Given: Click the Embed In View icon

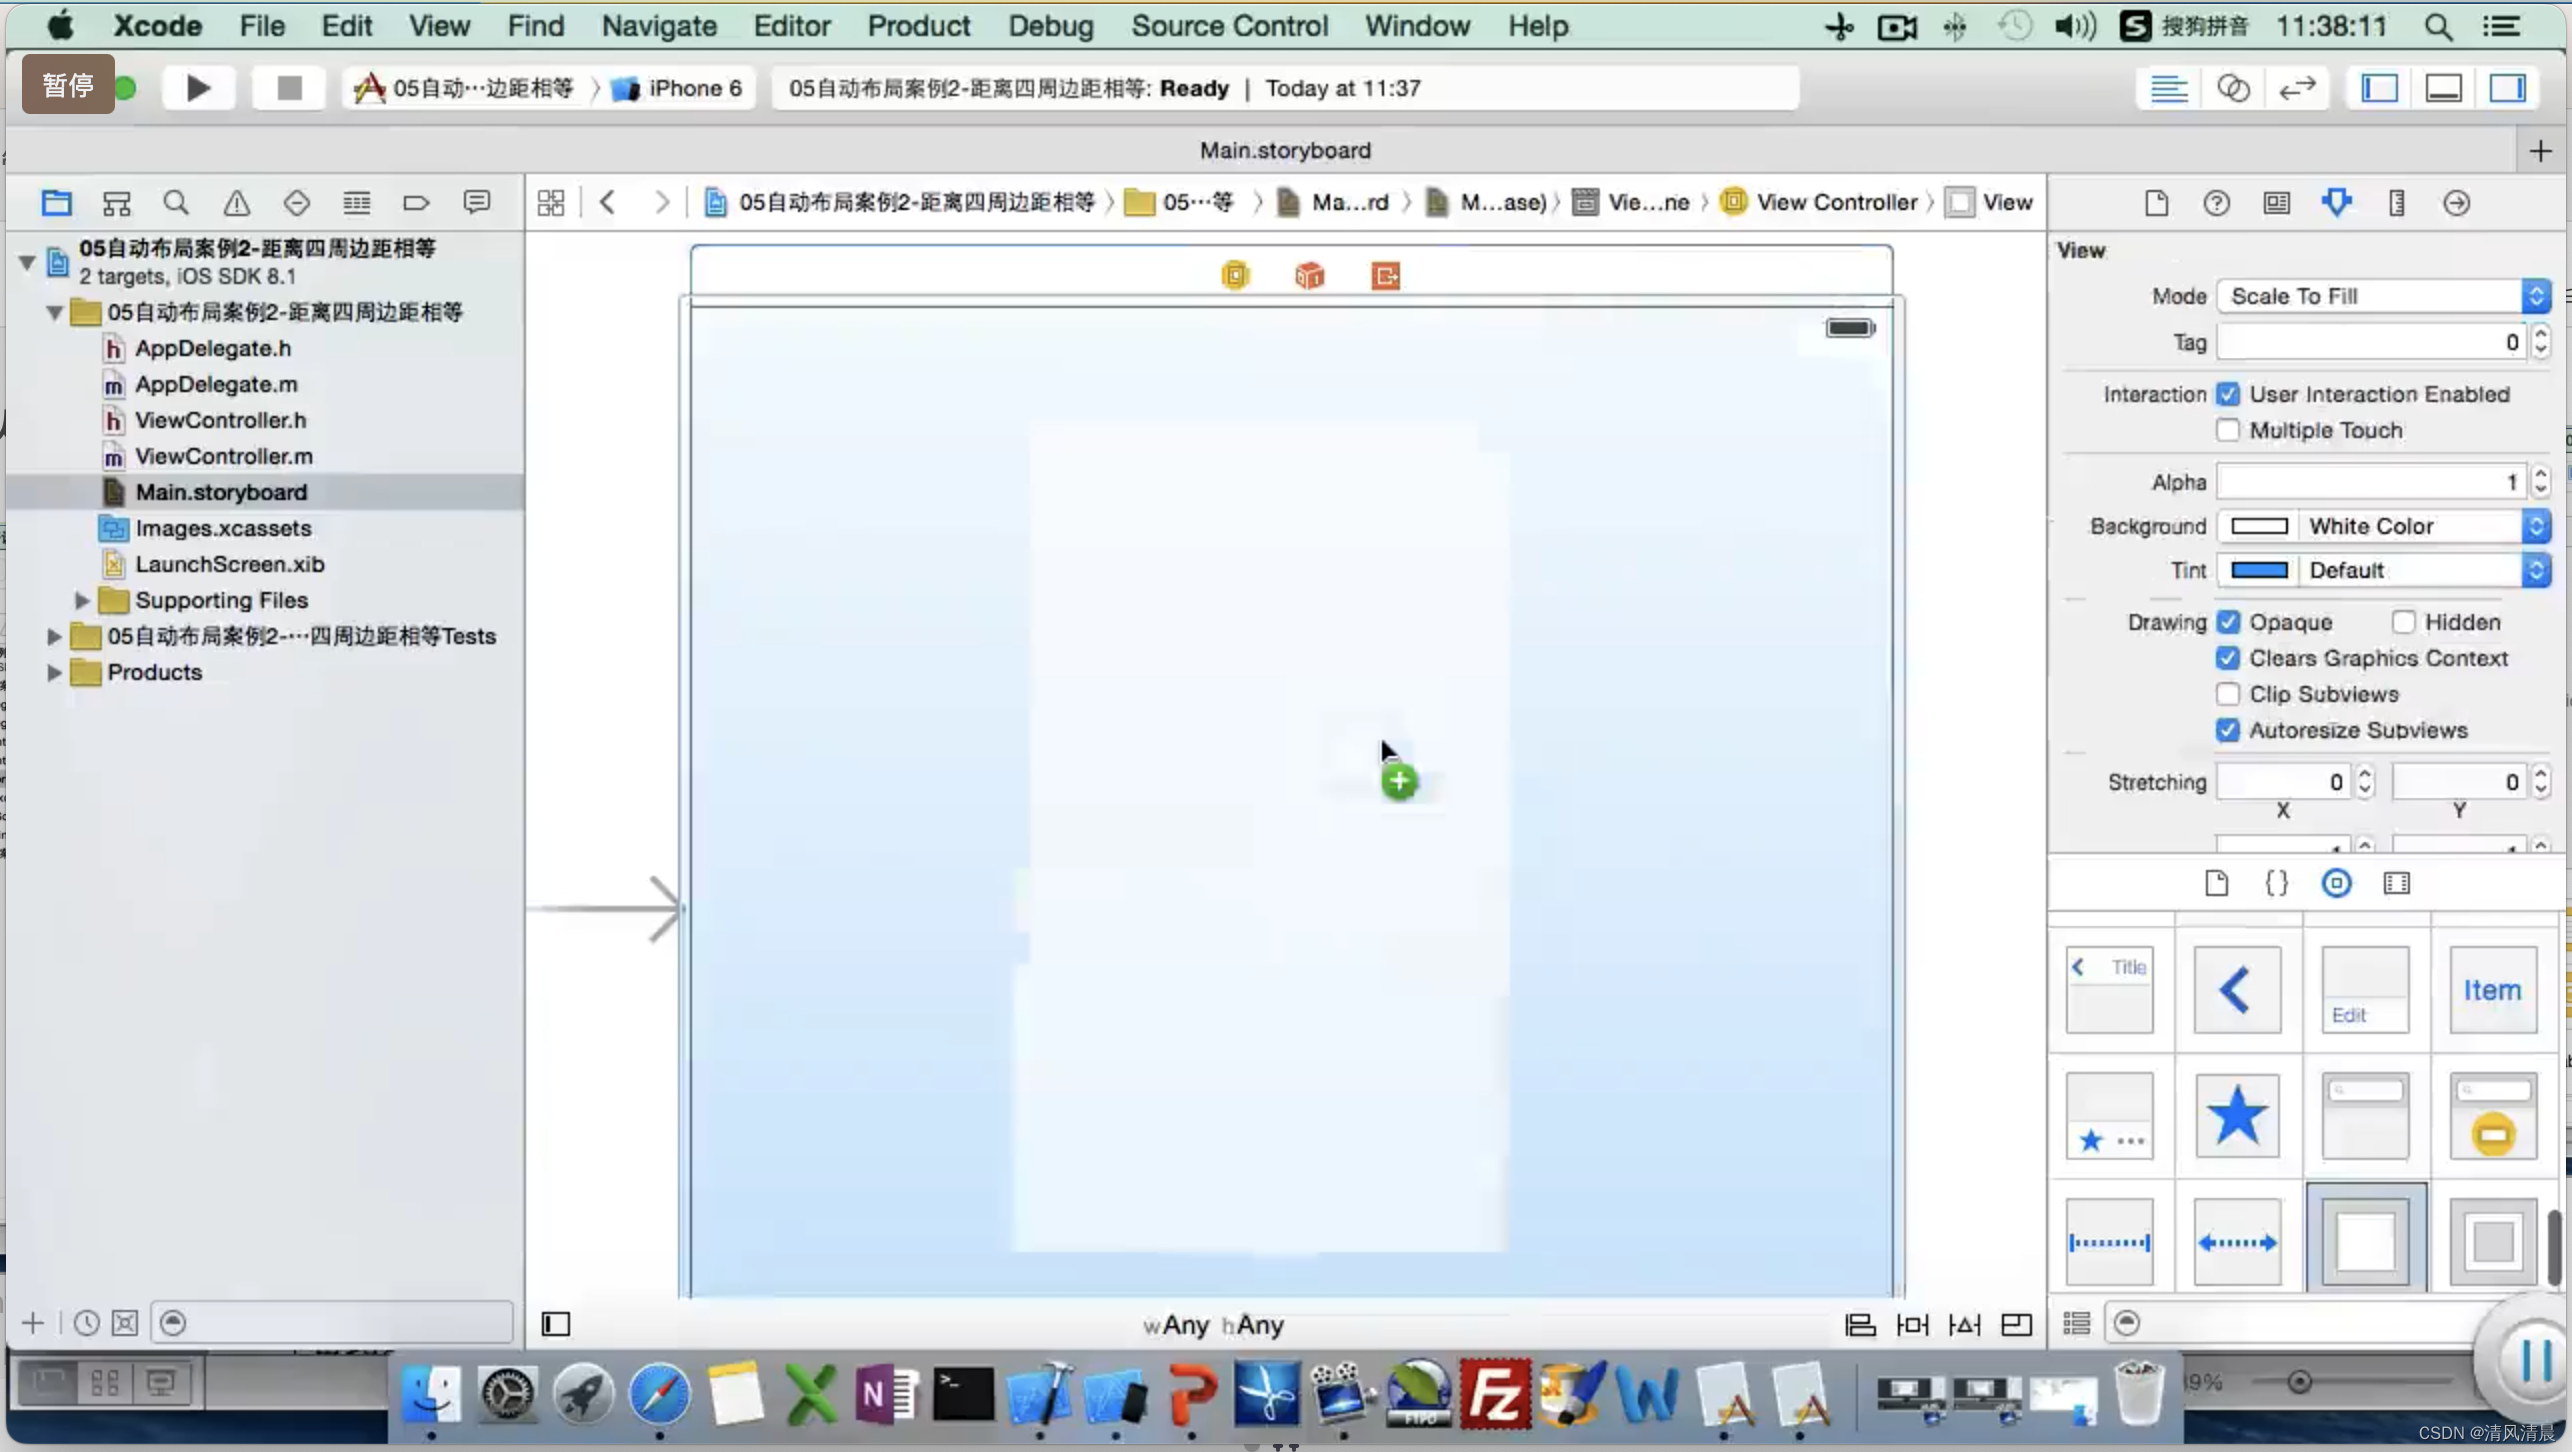Looking at the screenshot, I should [x=2016, y=1323].
